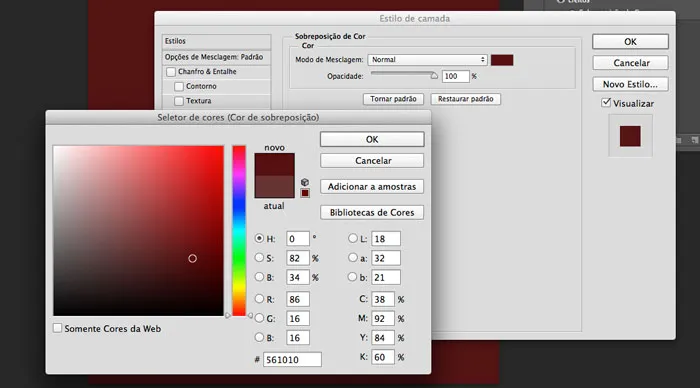The width and height of the screenshot is (700, 388).
Task: Select Opções de Mesclagem: Padrão entry
Action: (x=217, y=57)
